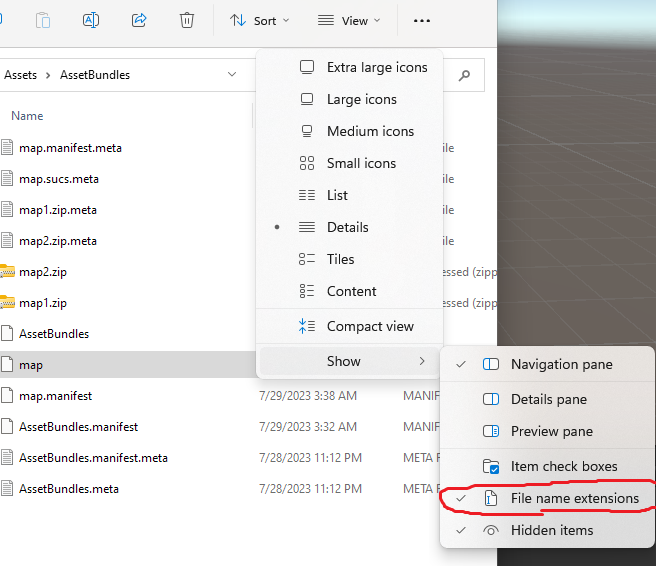
Task: Click the AssetBundles.meta file icon
Action: (x=7, y=489)
